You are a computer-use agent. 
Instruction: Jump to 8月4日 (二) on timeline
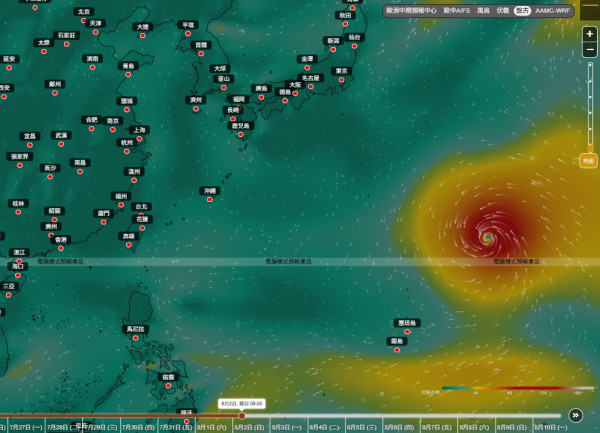coord(324,427)
